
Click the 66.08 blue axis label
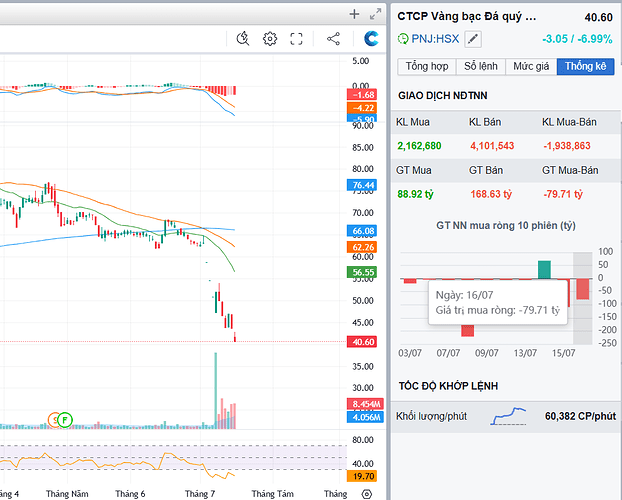tap(362, 231)
